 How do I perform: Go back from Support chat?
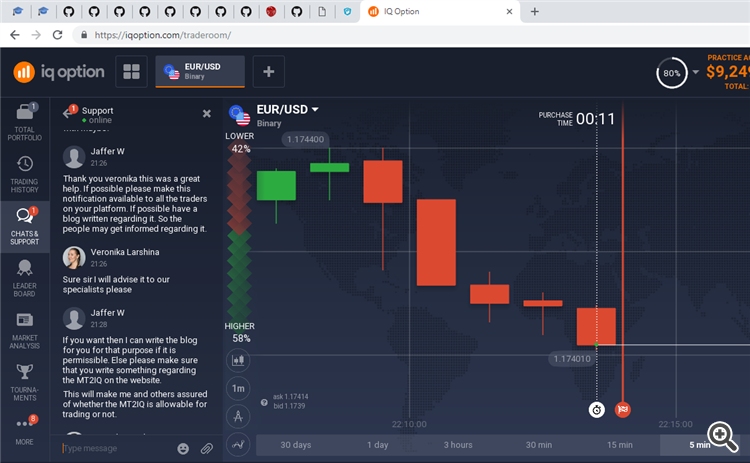tap(68, 113)
